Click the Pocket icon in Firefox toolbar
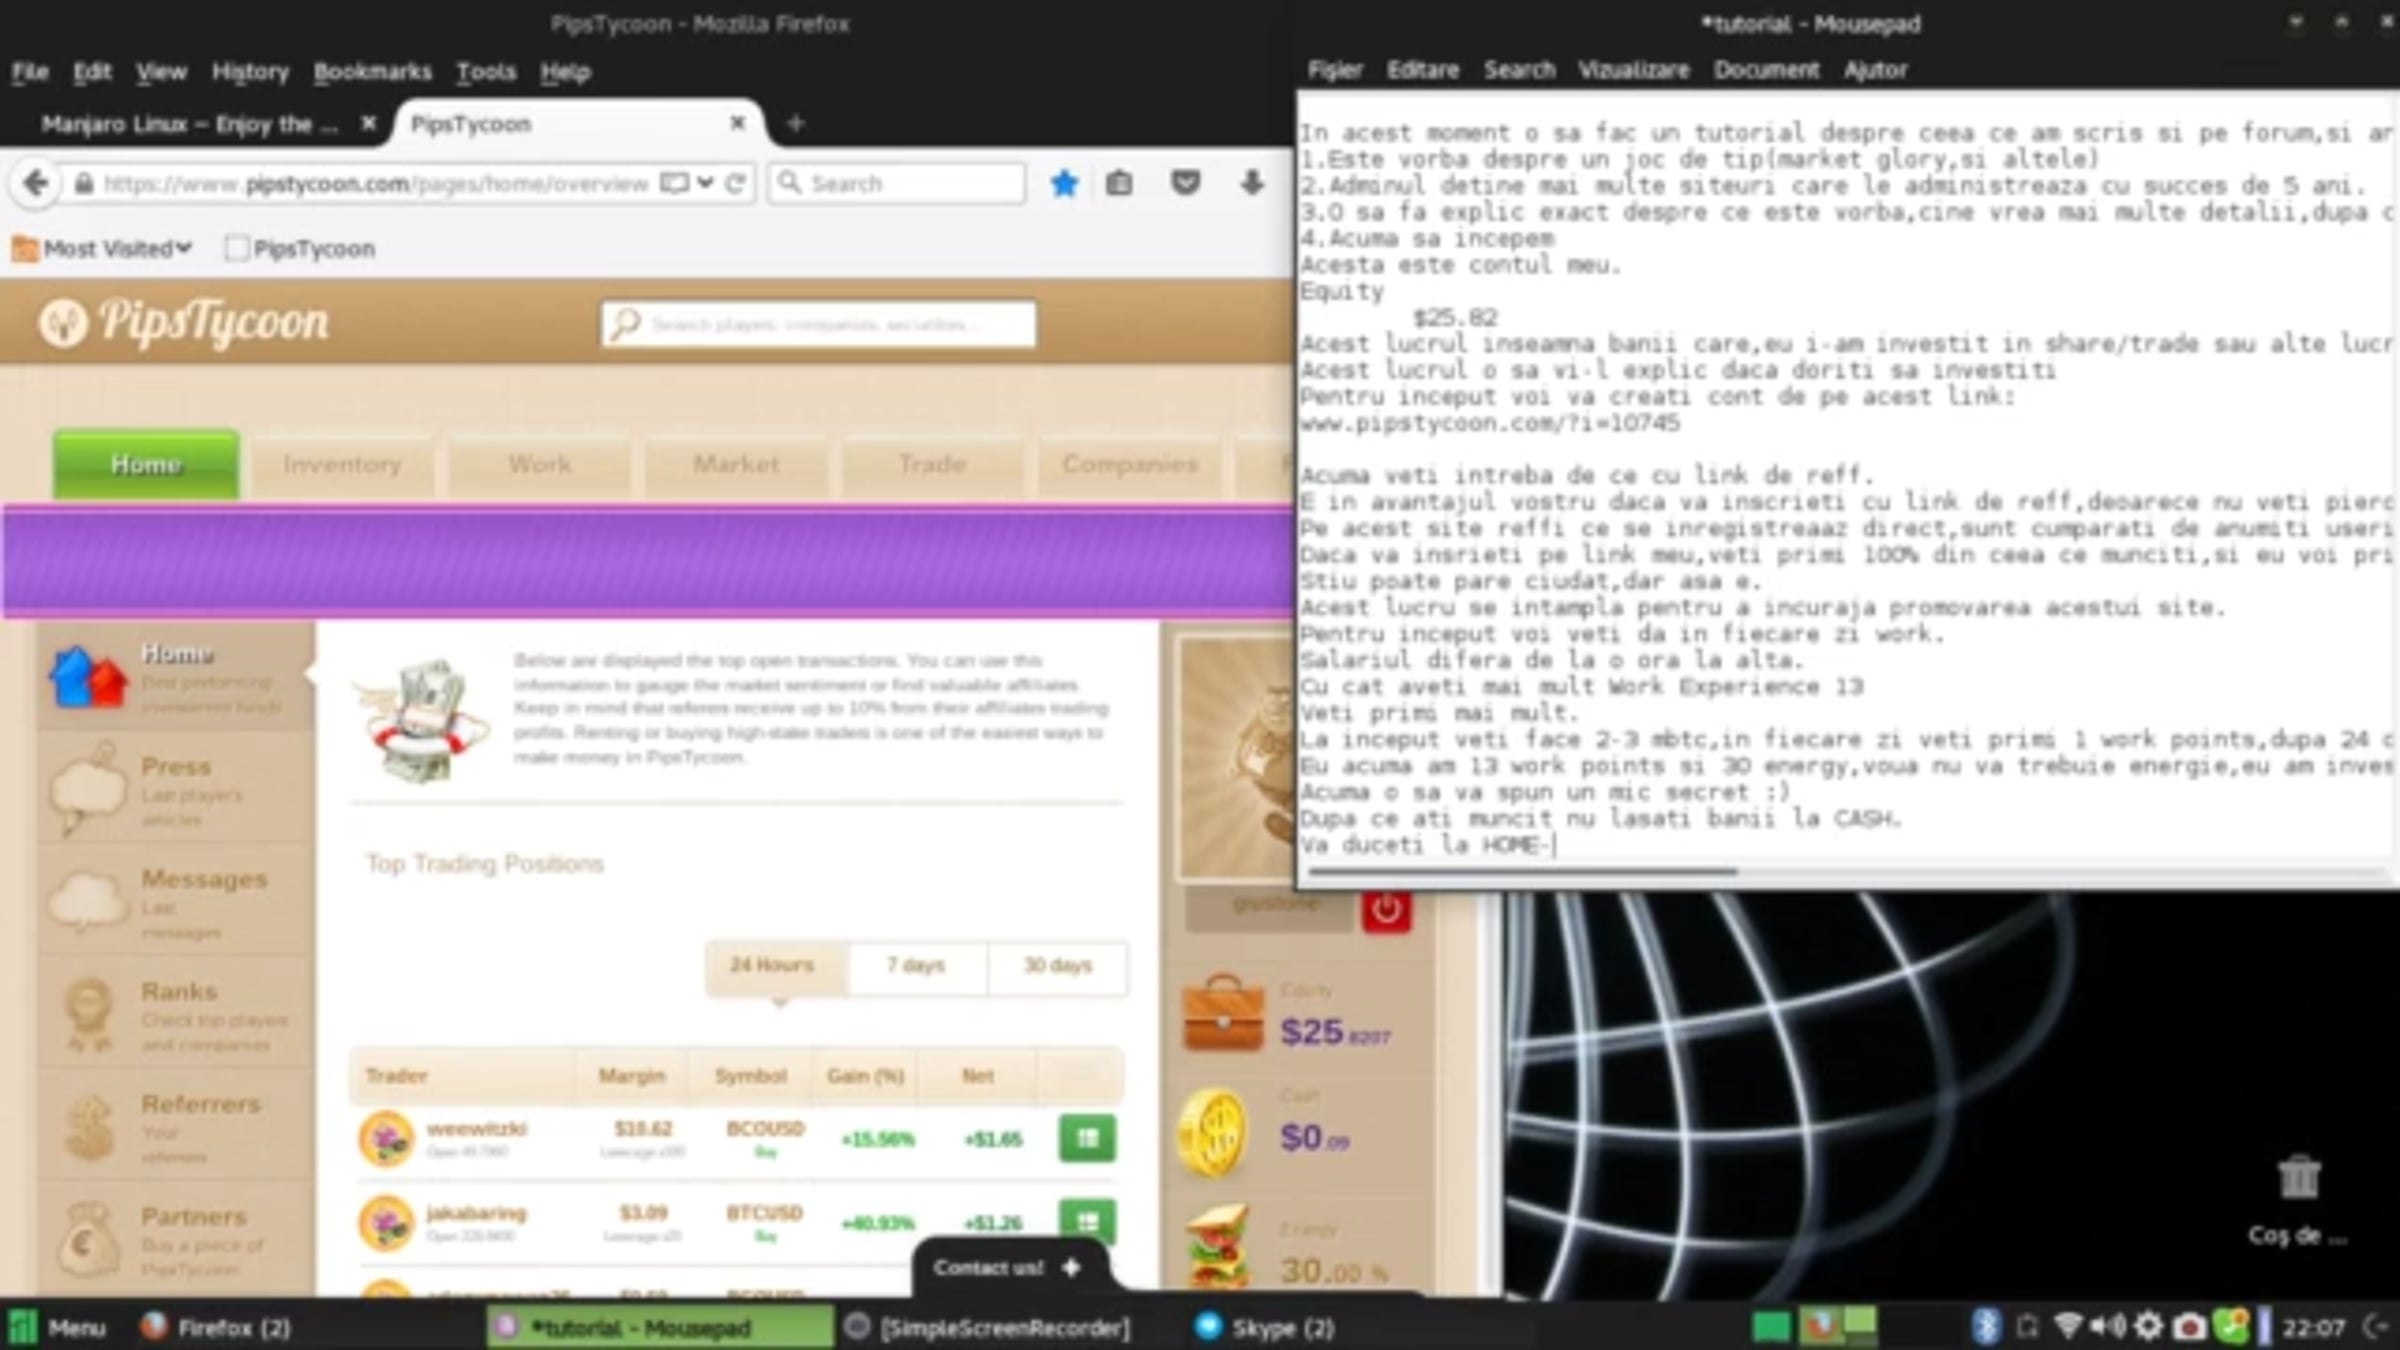This screenshot has width=2400, height=1350. pos(1185,183)
